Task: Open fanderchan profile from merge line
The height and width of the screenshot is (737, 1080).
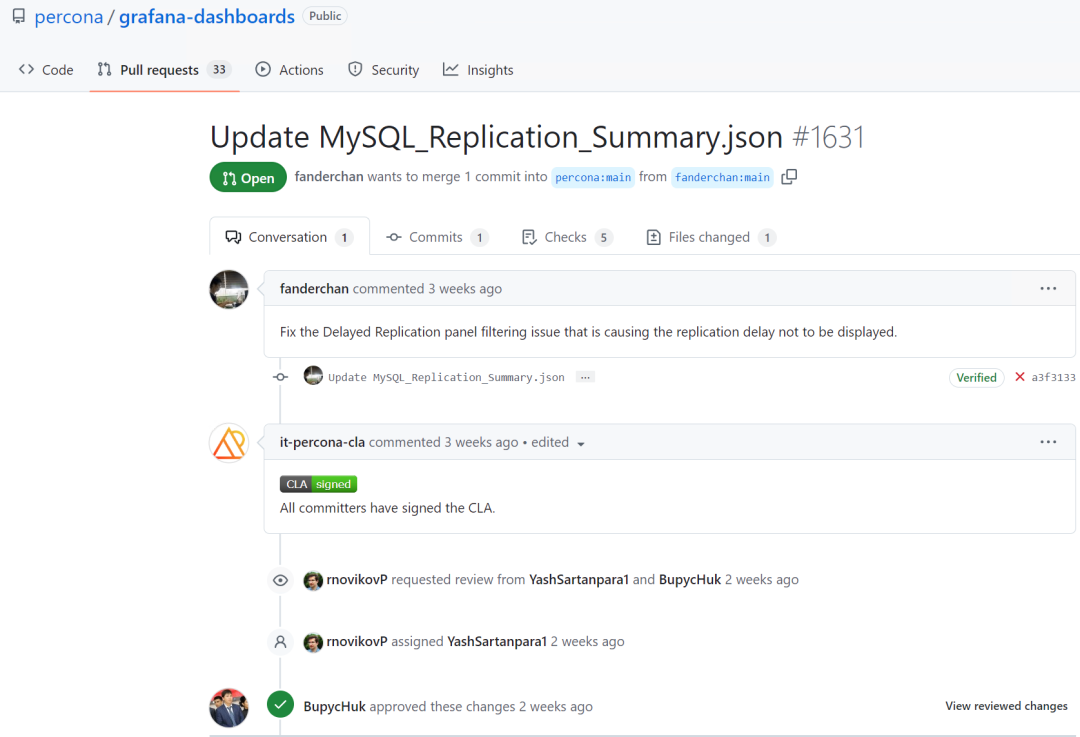Action: click(329, 176)
